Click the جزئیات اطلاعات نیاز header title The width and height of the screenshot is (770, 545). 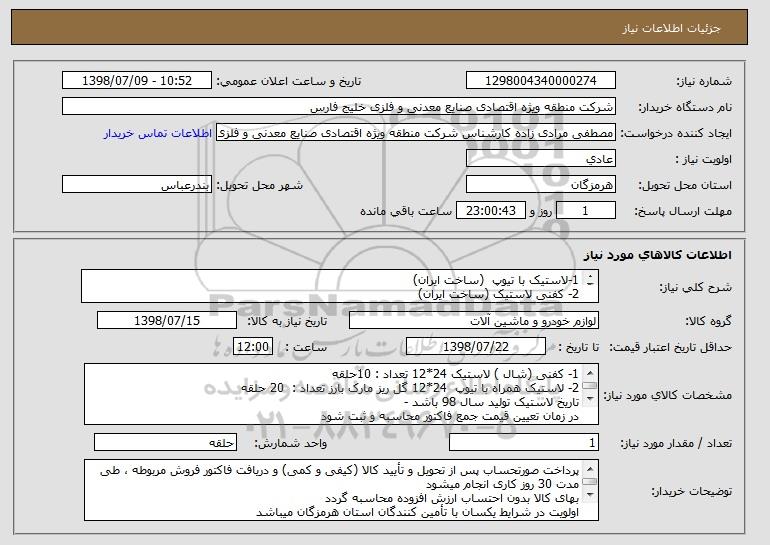(671, 28)
